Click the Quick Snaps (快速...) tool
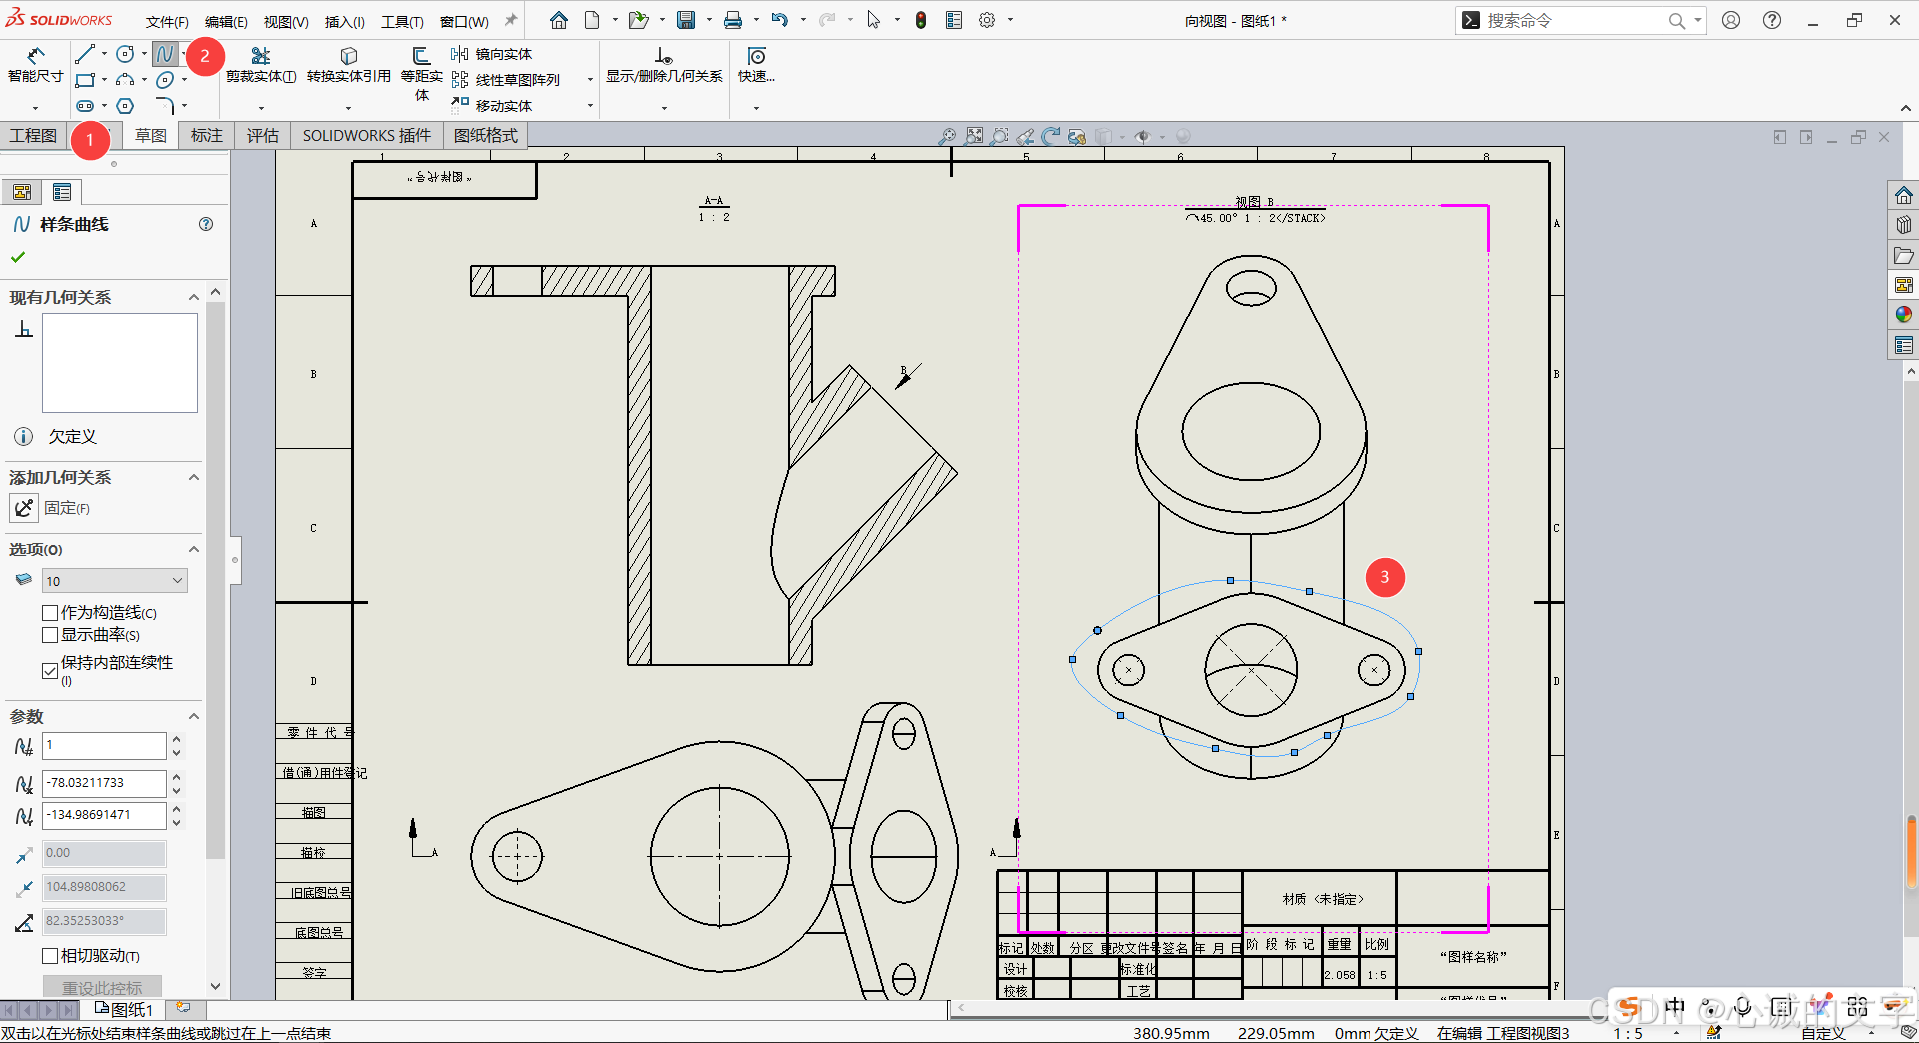The height and width of the screenshot is (1043, 1919). point(756,65)
